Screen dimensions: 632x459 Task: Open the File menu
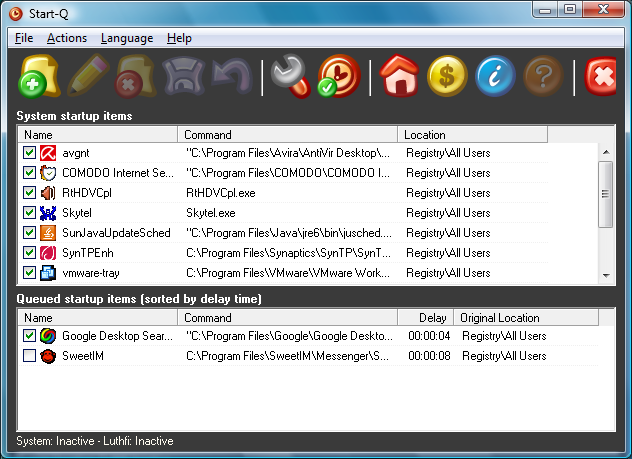tap(24, 38)
